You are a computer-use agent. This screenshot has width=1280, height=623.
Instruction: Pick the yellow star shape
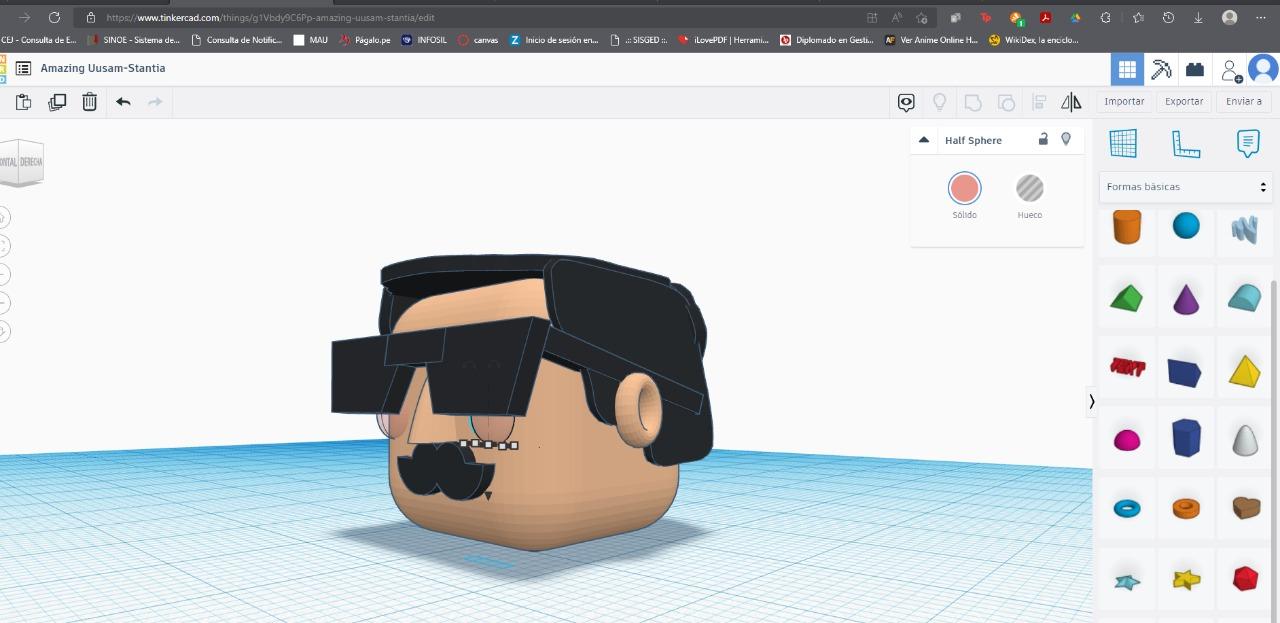point(1186,579)
